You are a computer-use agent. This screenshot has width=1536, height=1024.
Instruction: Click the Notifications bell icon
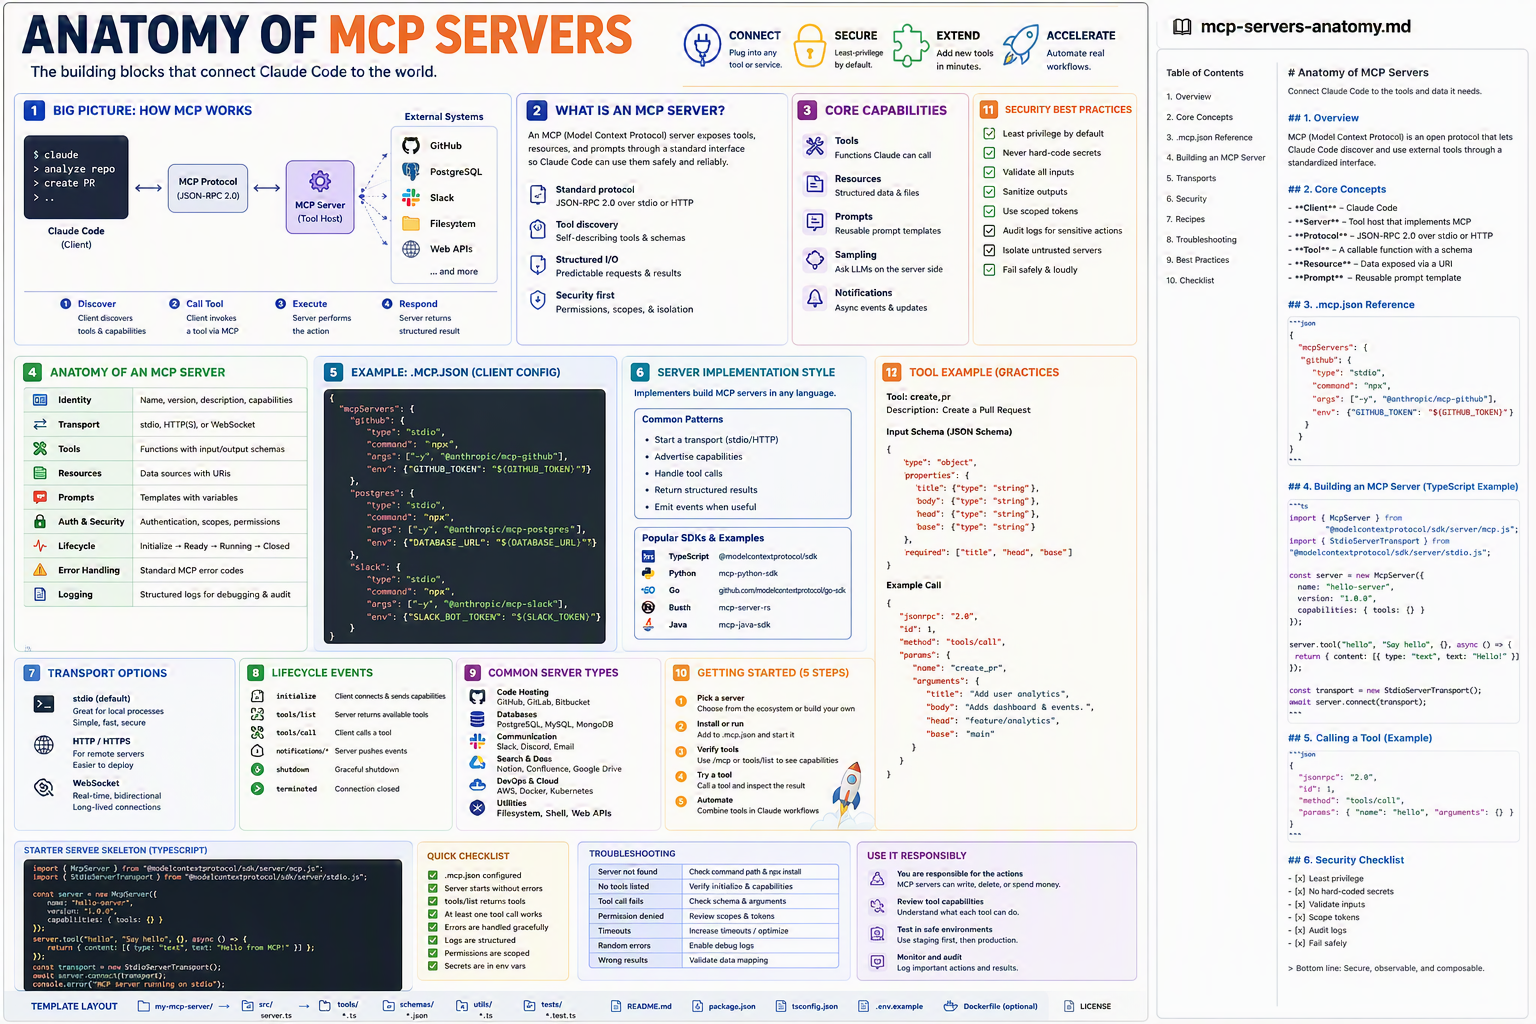(815, 299)
